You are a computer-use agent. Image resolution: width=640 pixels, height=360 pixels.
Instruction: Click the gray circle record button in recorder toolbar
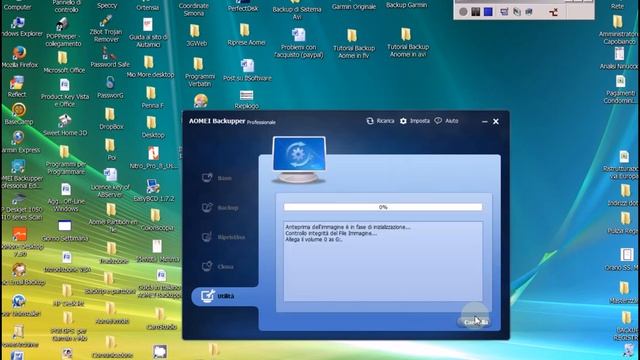463,12
